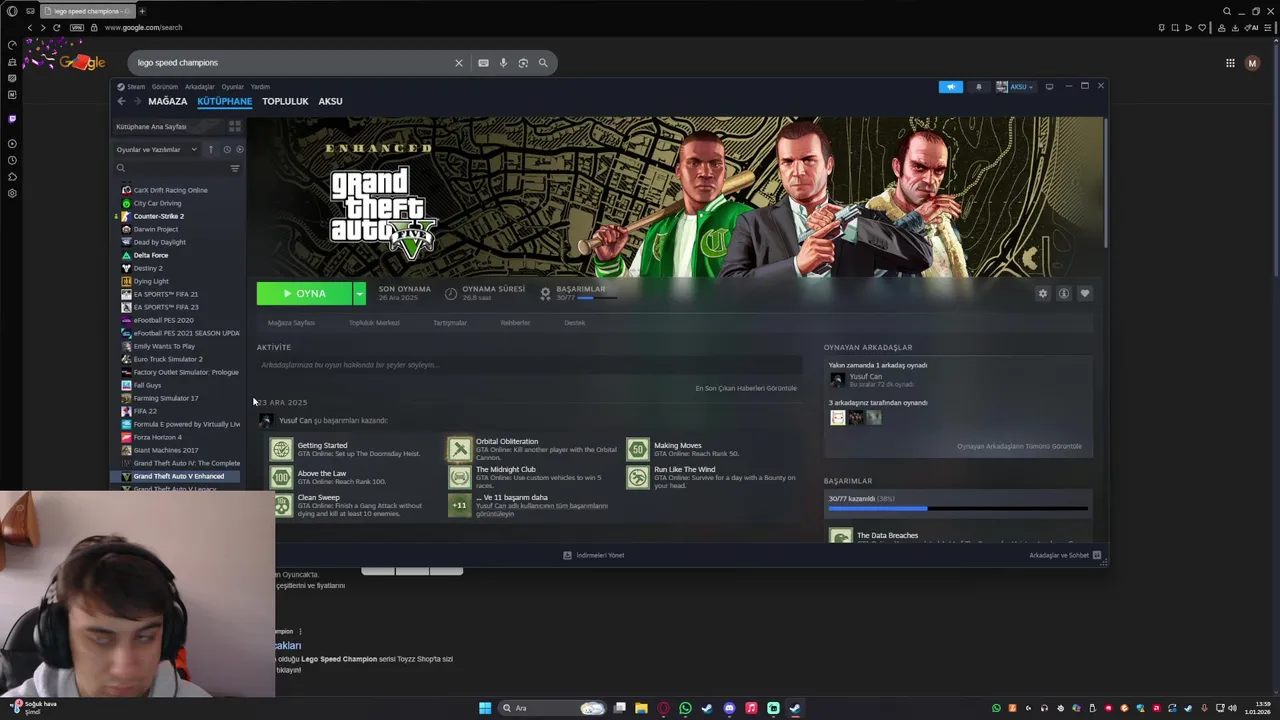Add GTA V to favorites with heart icon
The height and width of the screenshot is (720, 1280).
point(1085,293)
